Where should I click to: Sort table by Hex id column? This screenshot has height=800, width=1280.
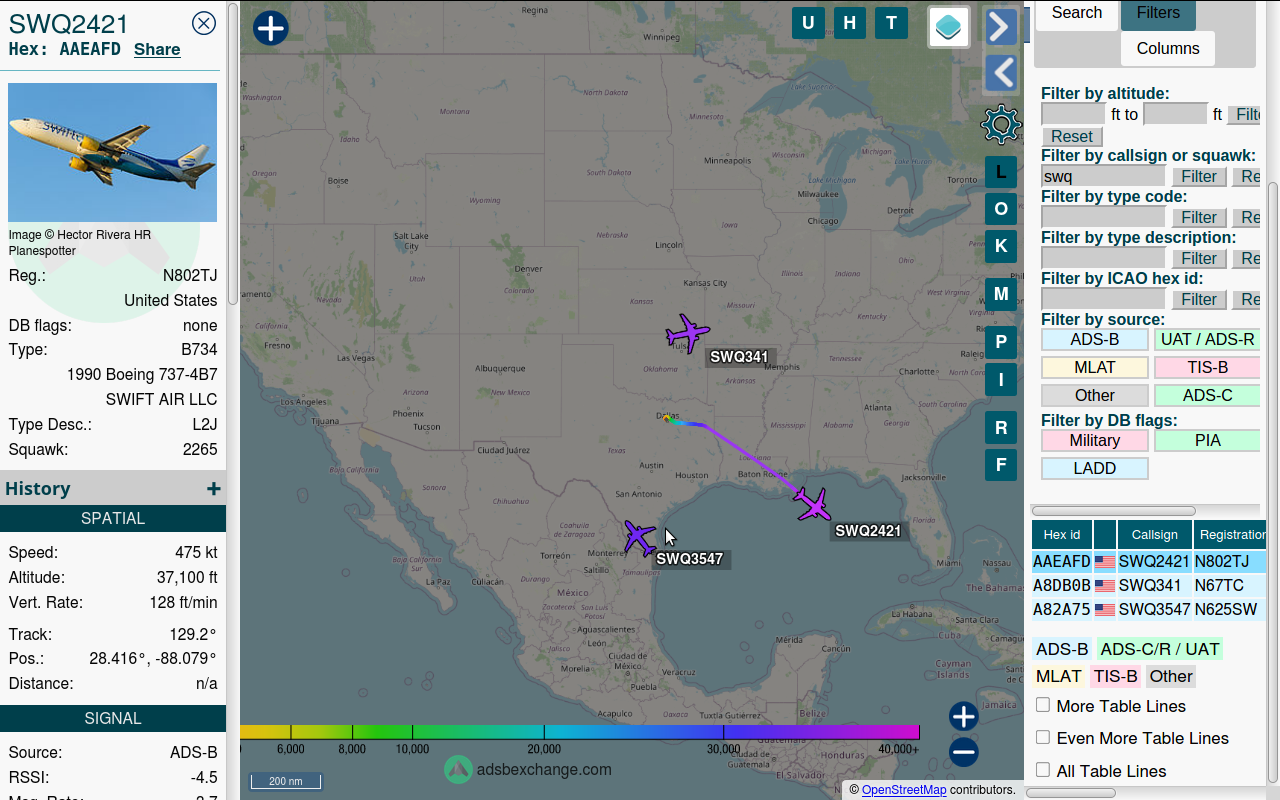[1062, 535]
